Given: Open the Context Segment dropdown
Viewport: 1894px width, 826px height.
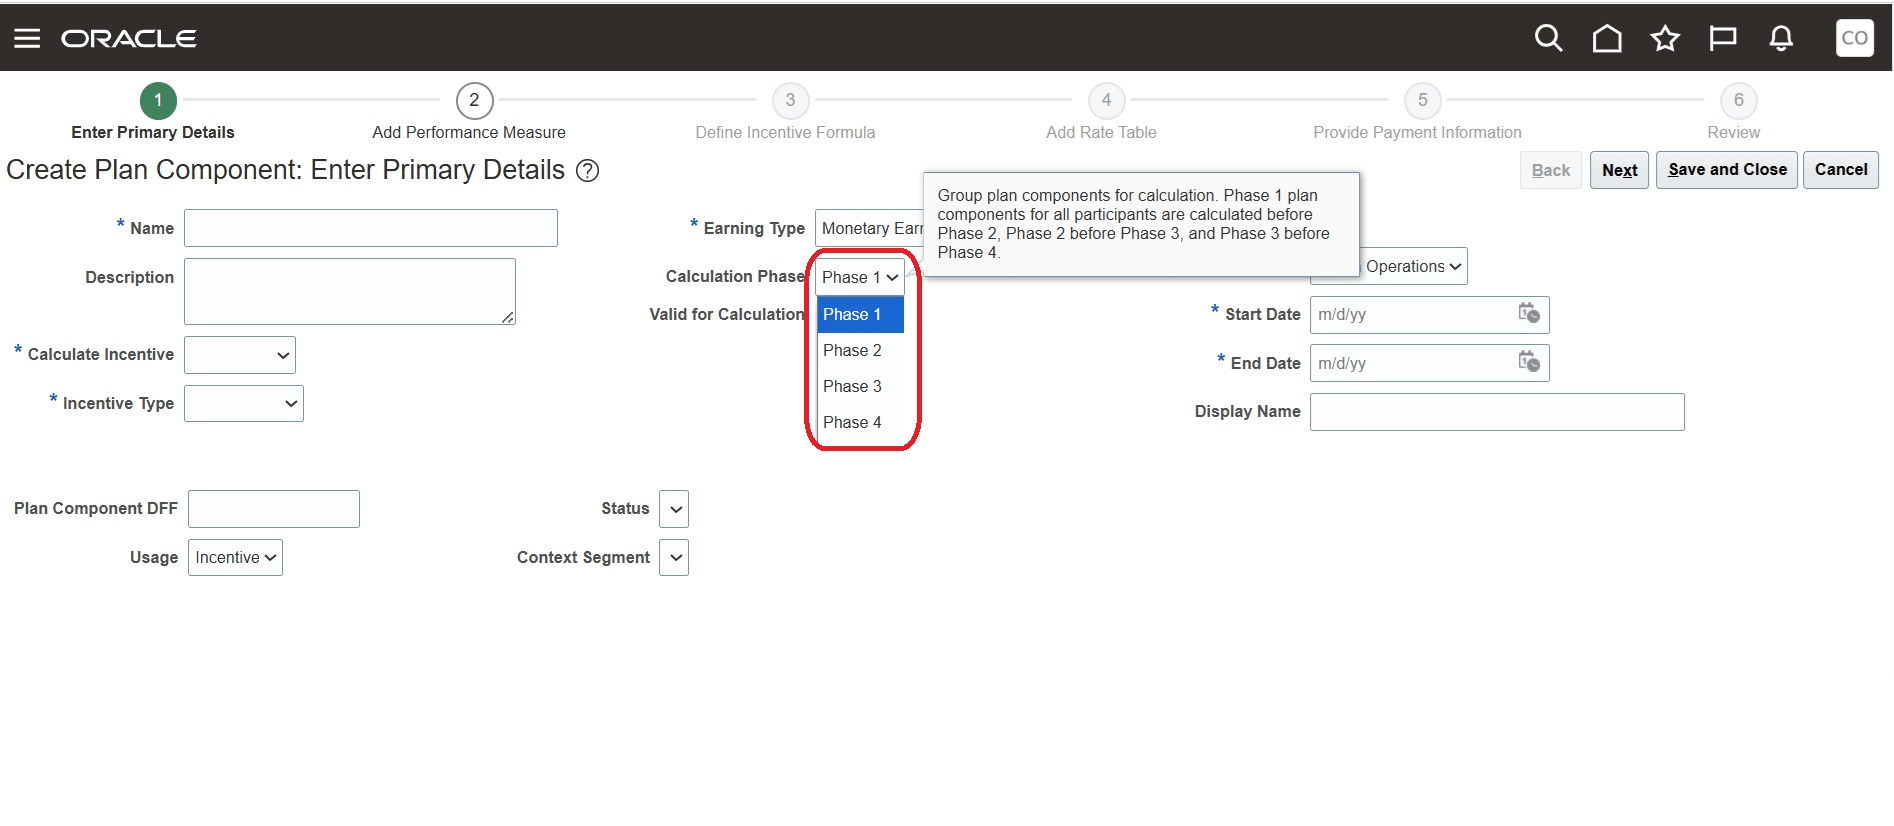Looking at the screenshot, I should pos(674,558).
